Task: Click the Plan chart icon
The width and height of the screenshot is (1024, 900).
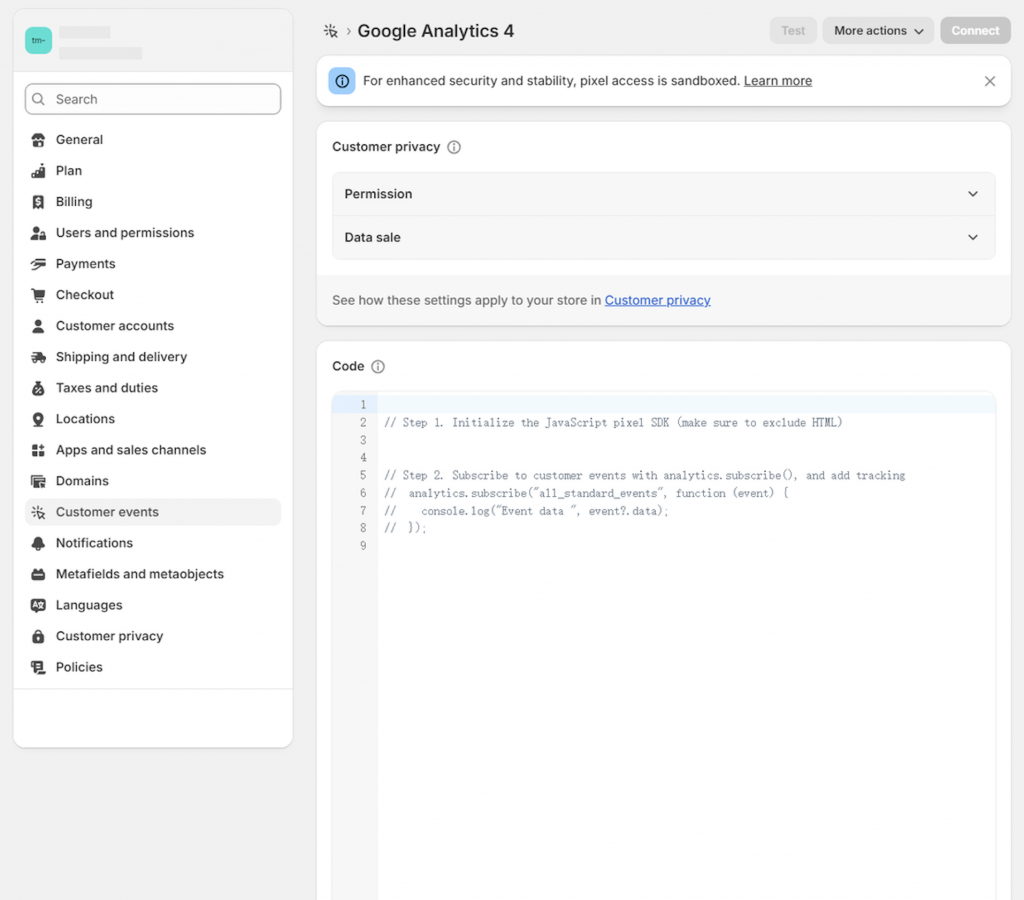Action: point(39,171)
